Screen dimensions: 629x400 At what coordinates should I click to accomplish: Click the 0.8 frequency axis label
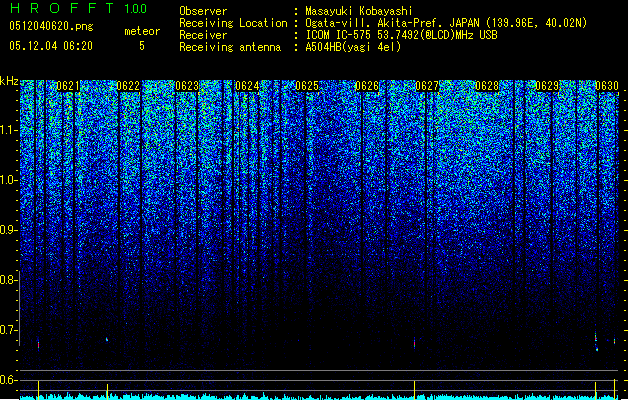pos(8,280)
